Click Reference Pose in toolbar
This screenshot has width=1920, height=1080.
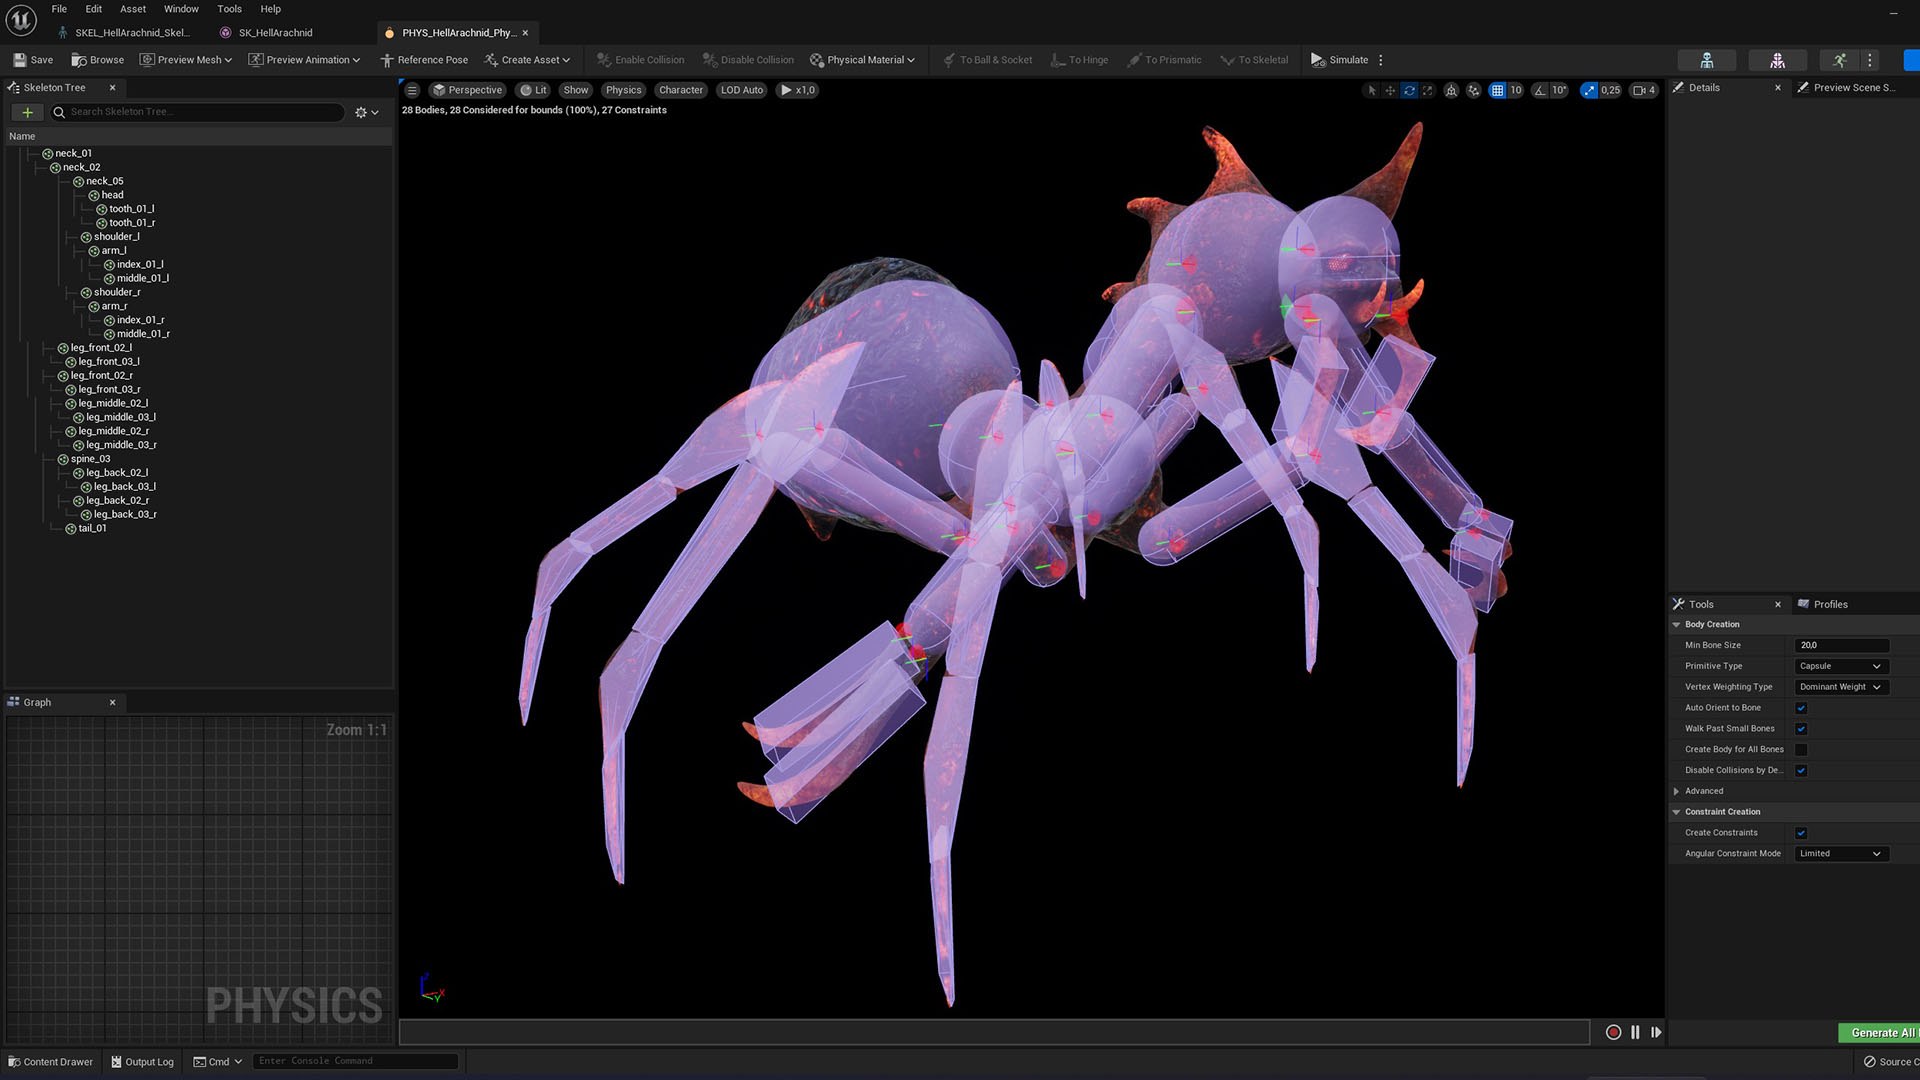424,60
